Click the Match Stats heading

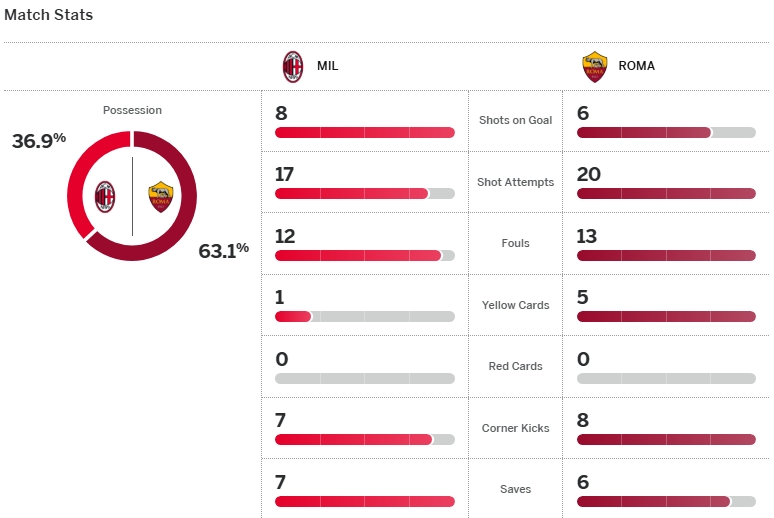49,15
